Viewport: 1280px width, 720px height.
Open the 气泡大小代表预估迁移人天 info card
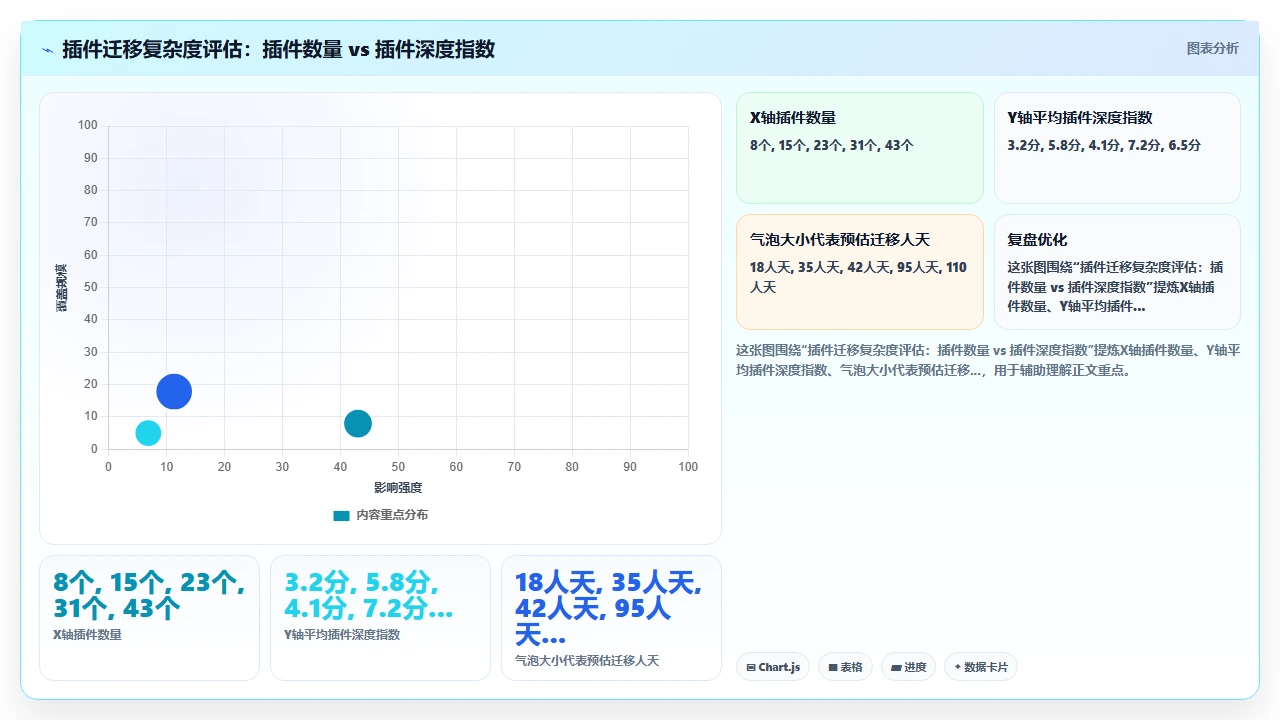[860, 272]
